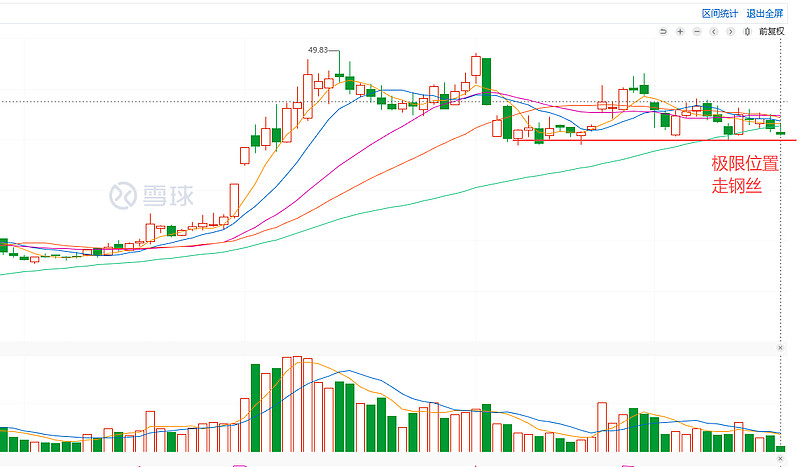Screen dimensions: 800x467
Task: Click the reset/undo chart view icon
Action: click(x=663, y=32)
